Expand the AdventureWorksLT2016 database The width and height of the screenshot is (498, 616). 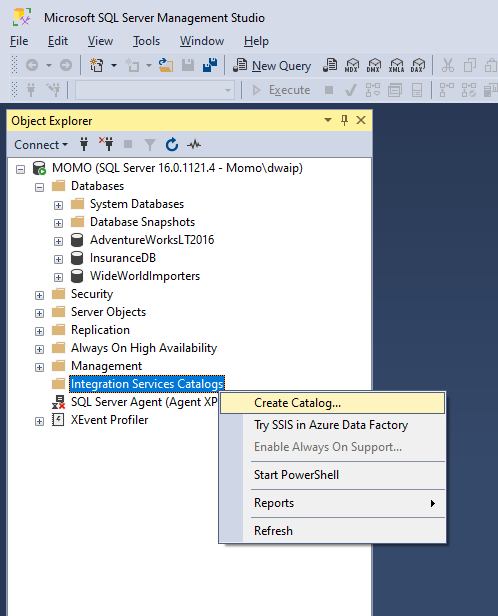pyautogui.click(x=58, y=241)
